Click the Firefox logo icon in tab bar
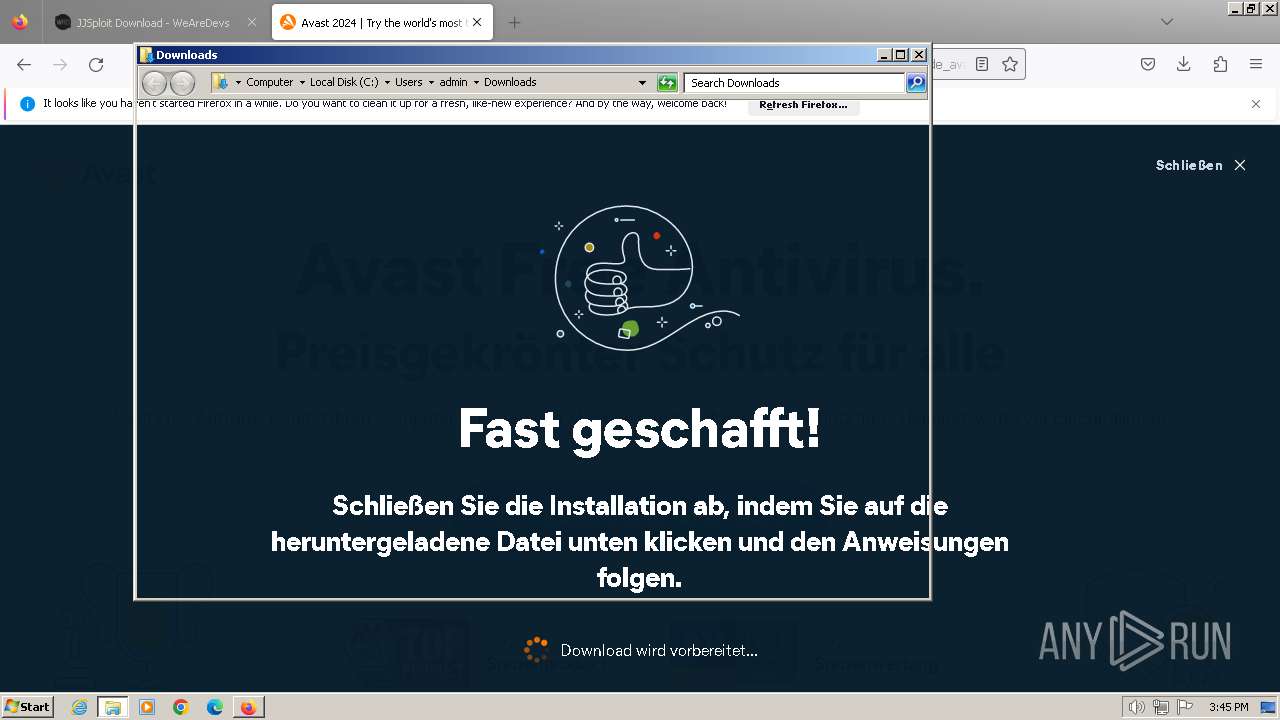 (20, 22)
